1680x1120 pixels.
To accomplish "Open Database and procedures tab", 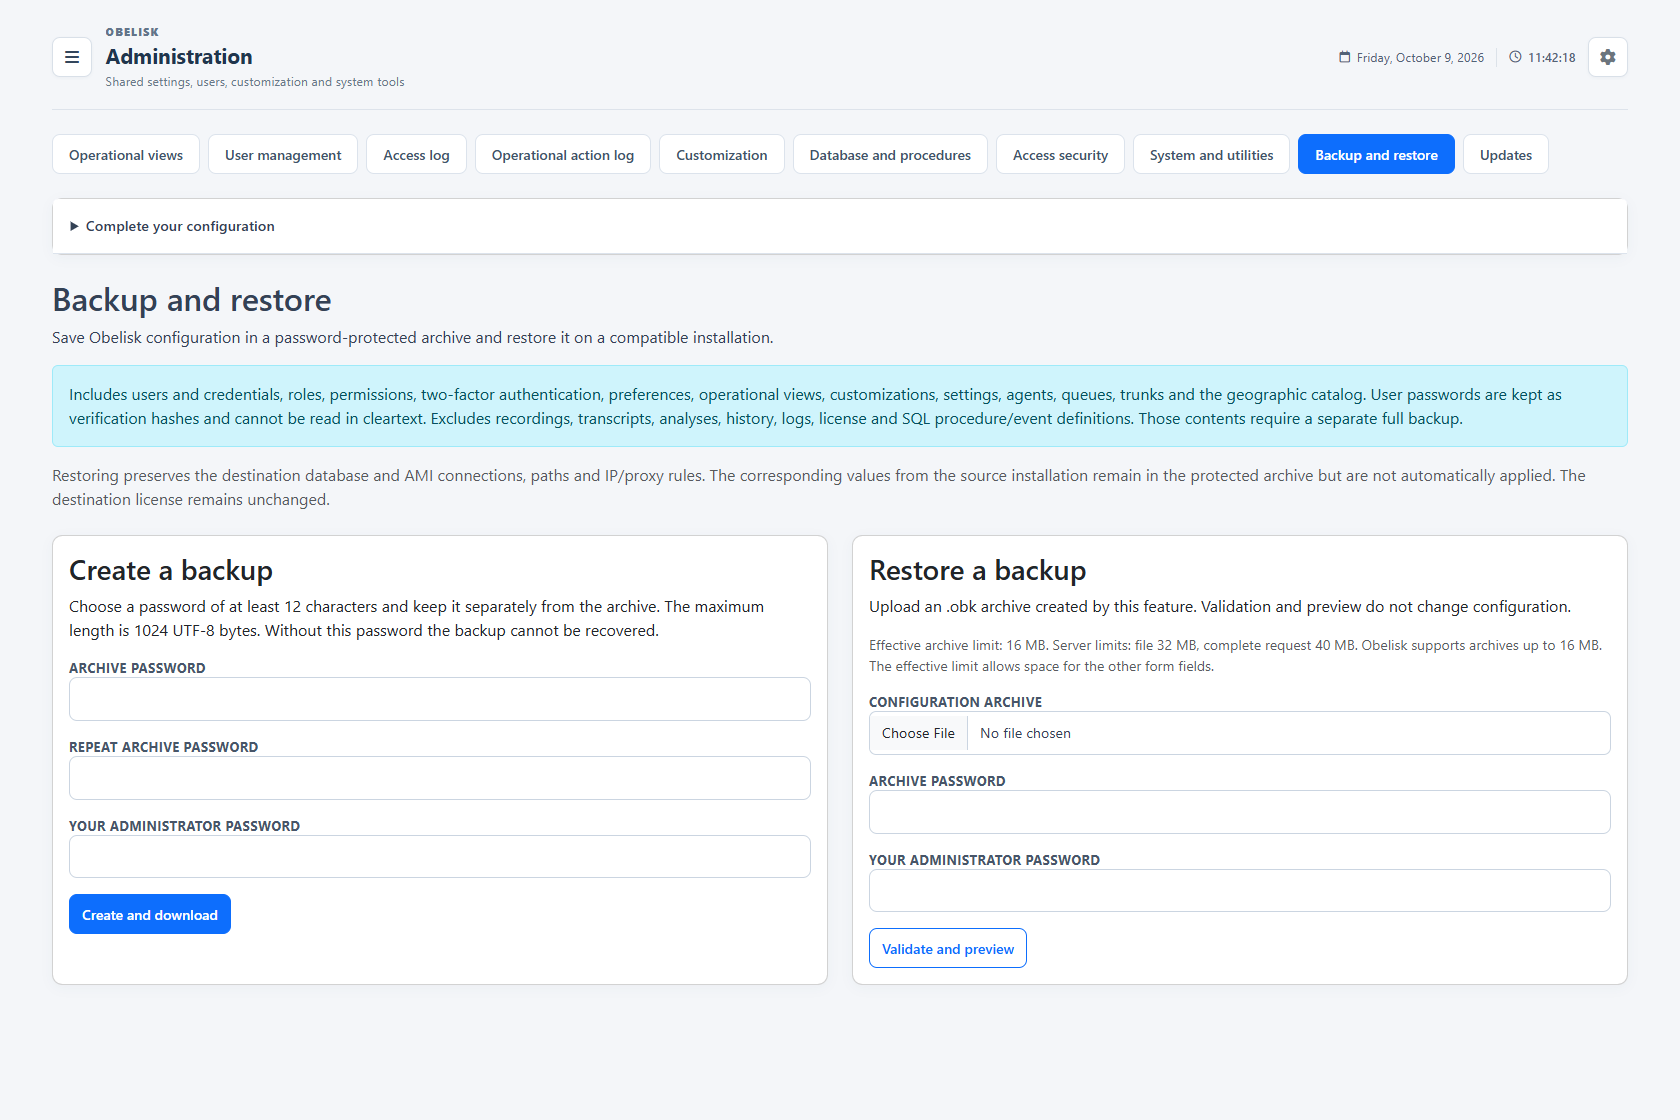I will pos(890,154).
